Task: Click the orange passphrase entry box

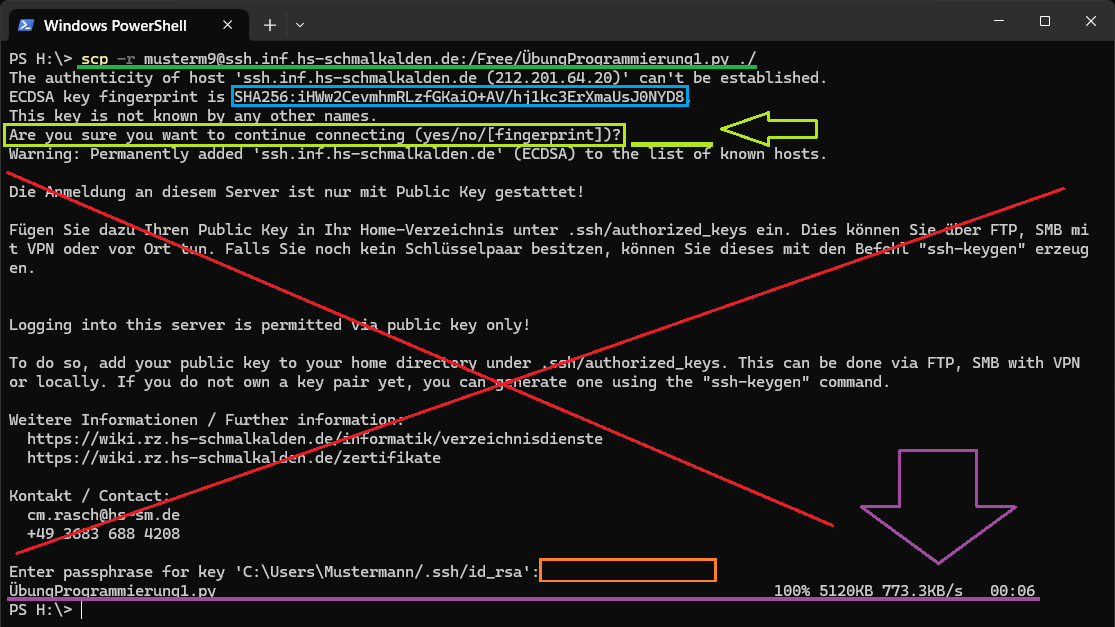Action: click(628, 571)
